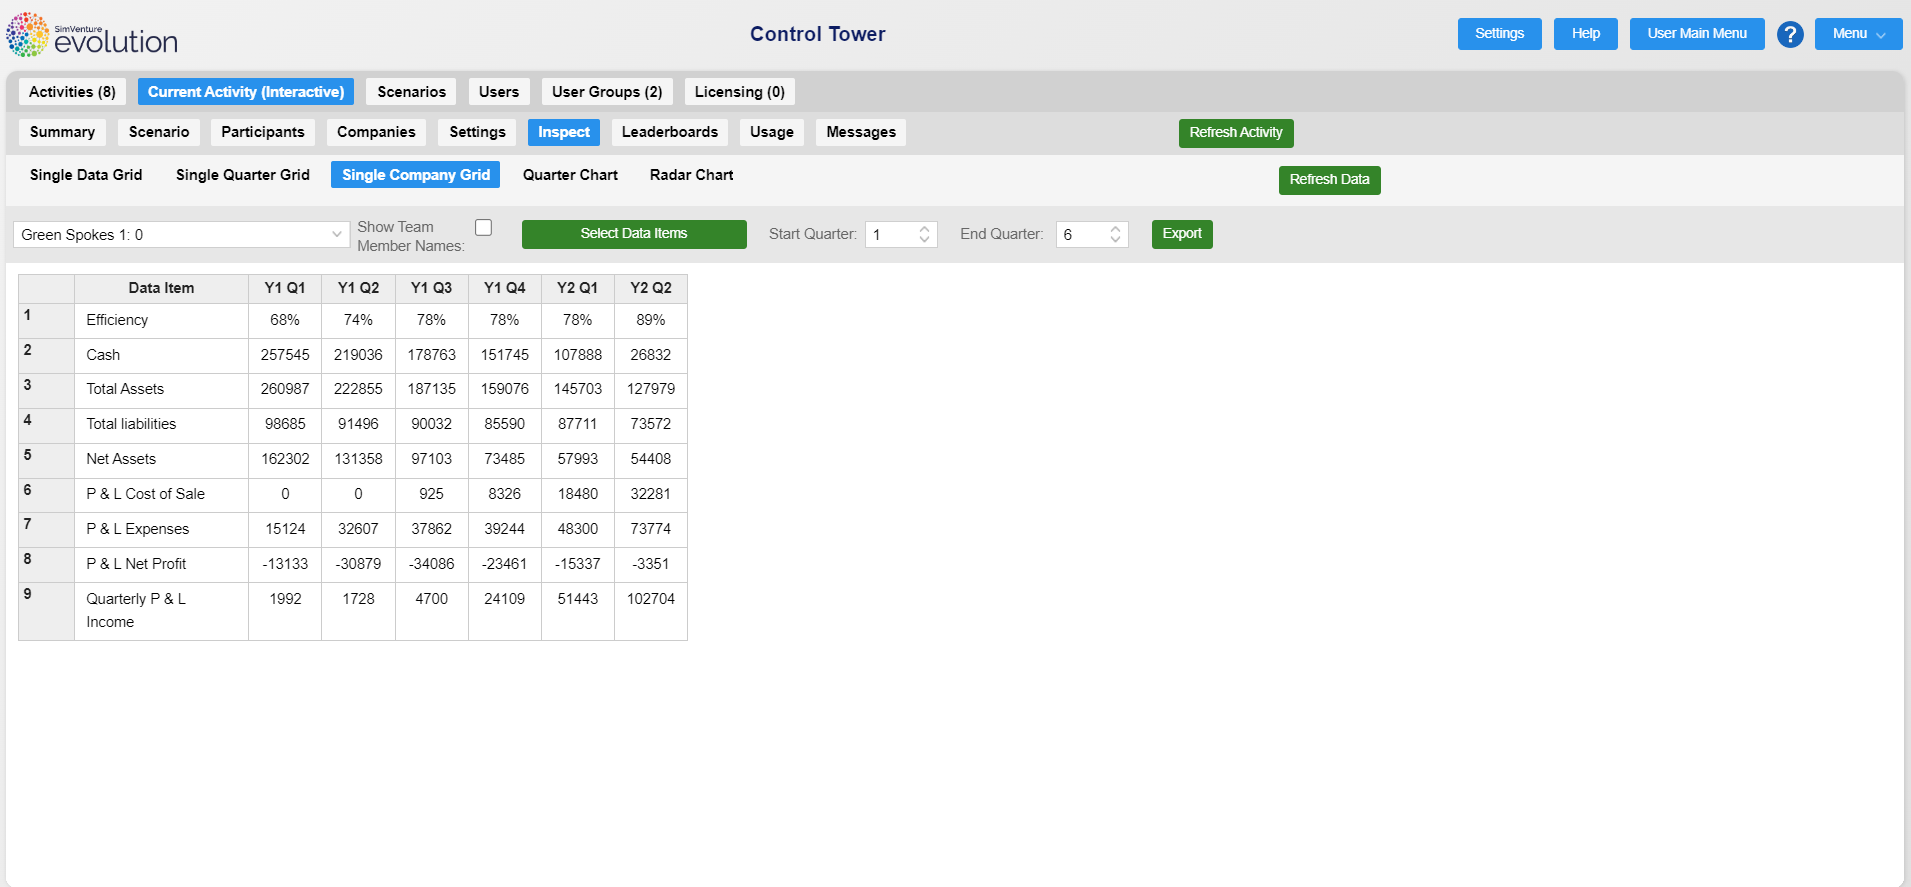Open the Green Spokes company dropdown
1911x887 pixels.
tap(181, 235)
